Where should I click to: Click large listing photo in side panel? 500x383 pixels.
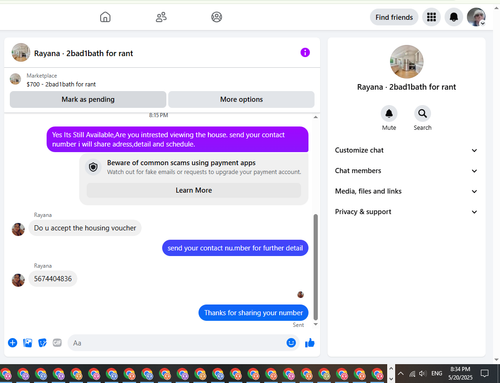coord(407,62)
